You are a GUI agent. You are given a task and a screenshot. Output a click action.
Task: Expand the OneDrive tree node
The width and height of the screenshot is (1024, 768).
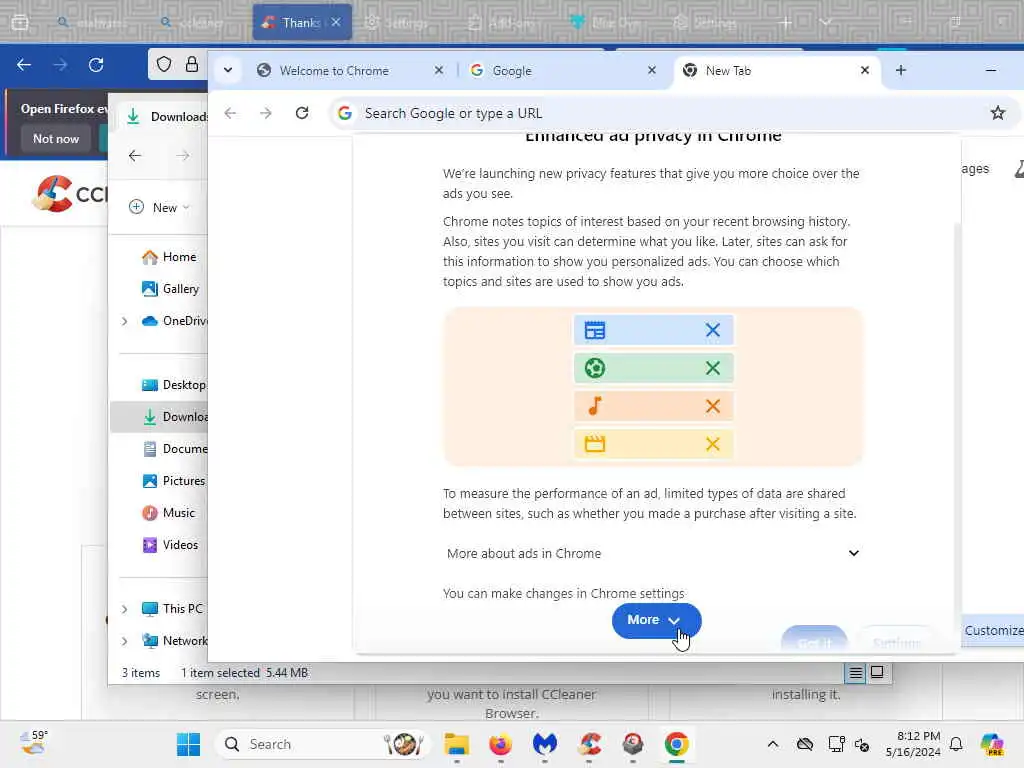(124, 321)
